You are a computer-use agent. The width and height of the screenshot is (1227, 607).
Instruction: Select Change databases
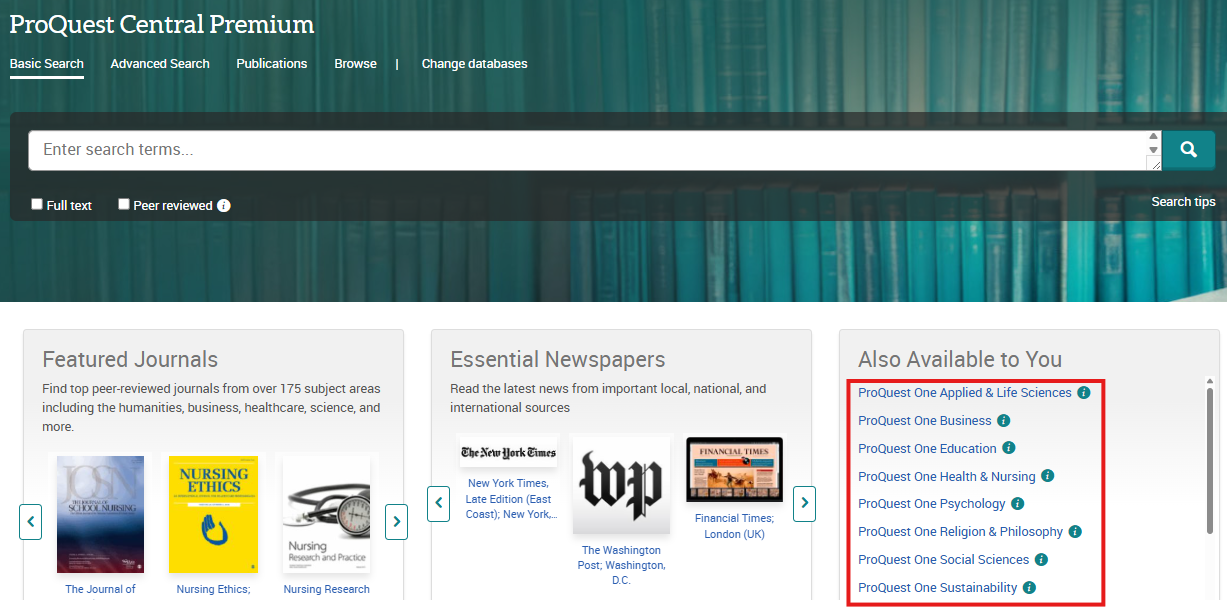tap(475, 64)
